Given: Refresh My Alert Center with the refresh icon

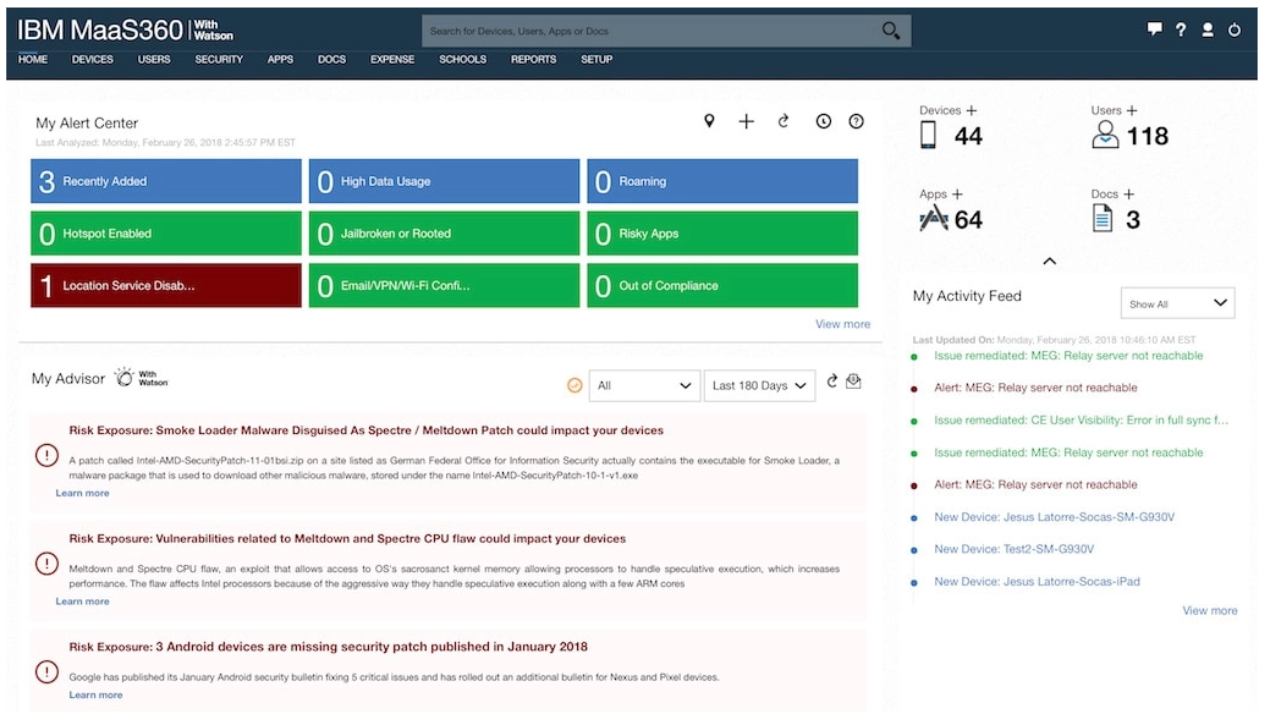Looking at the screenshot, I should pyautogui.click(x=784, y=121).
